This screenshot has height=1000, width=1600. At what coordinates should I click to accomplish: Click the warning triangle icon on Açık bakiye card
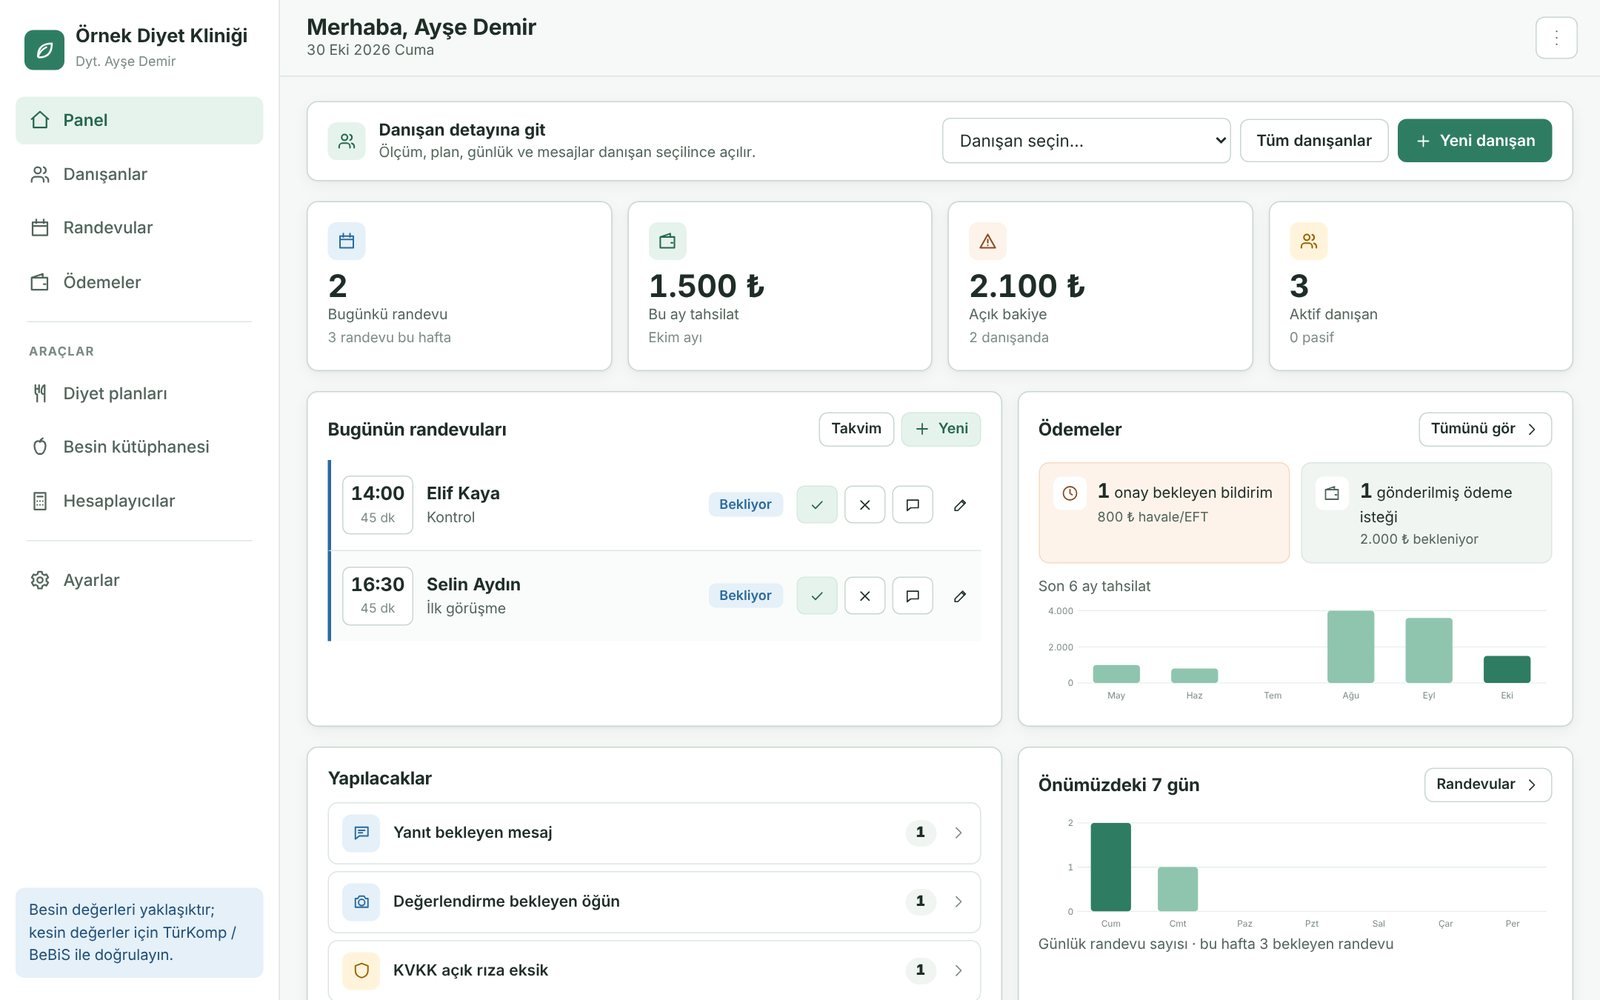click(x=988, y=241)
